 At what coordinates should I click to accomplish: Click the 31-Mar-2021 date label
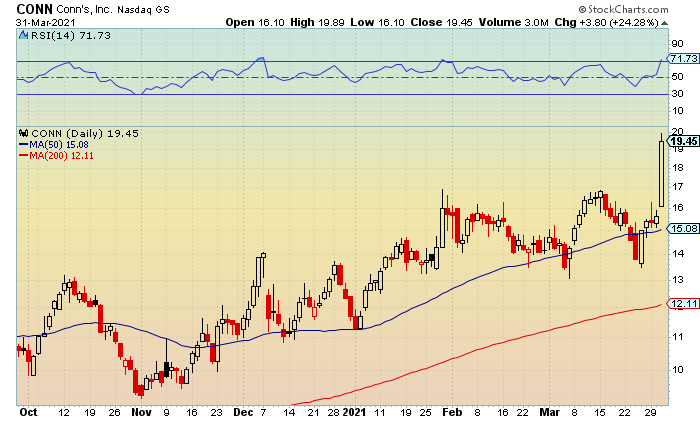click(46, 22)
